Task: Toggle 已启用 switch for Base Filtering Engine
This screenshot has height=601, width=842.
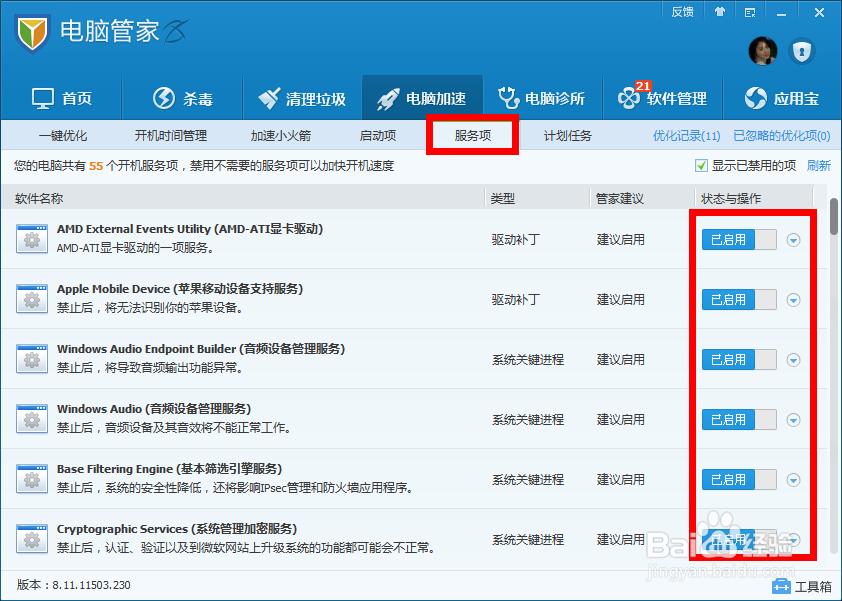Action: click(x=739, y=480)
